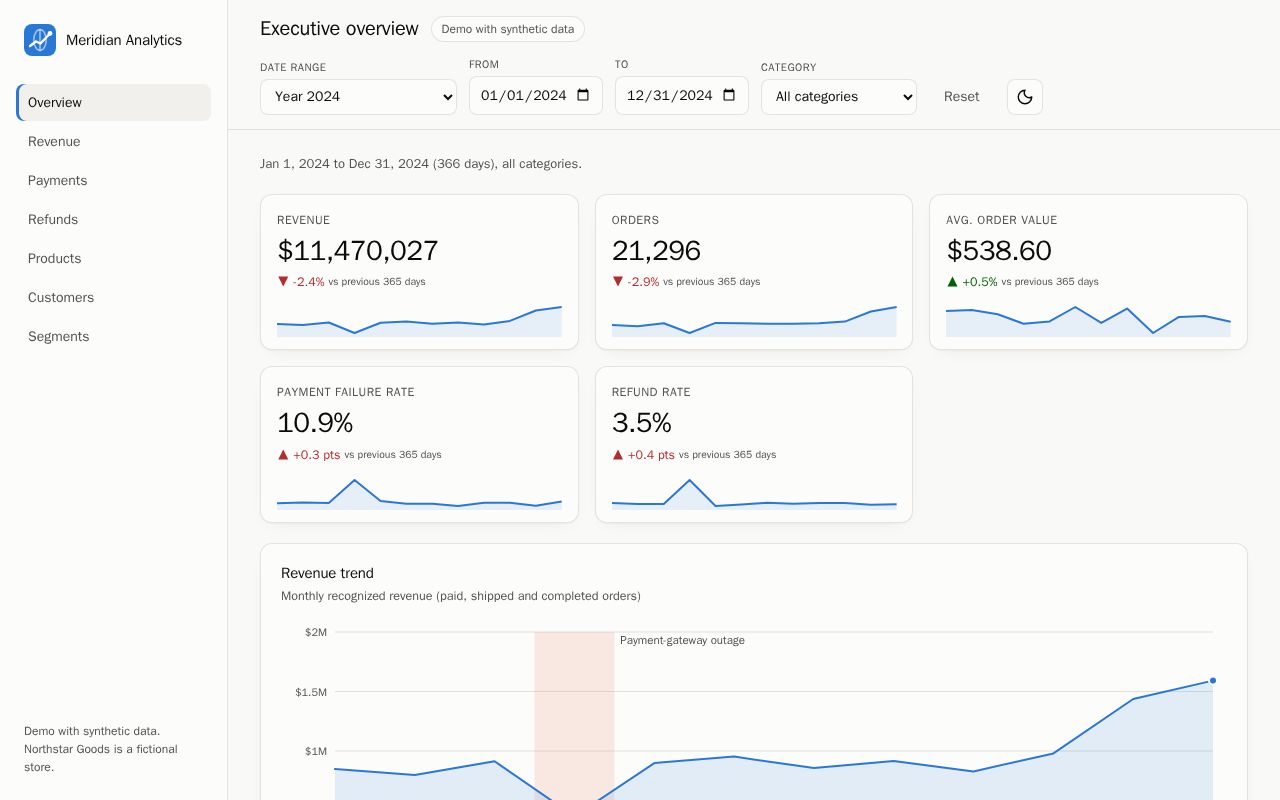Click the Avg. Order Value sparkline

coord(1088,320)
